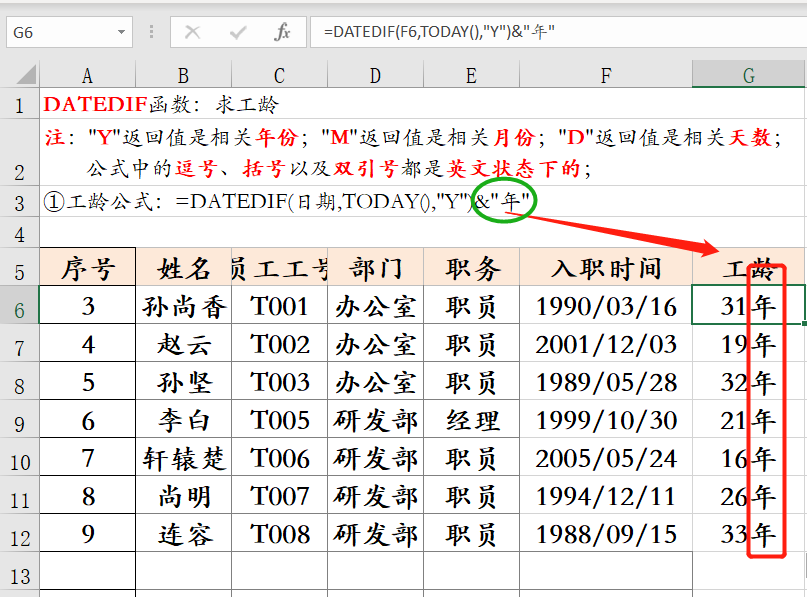The image size is (807, 597).
Task: Click employee ID cell T003
Action: tap(279, 381)
